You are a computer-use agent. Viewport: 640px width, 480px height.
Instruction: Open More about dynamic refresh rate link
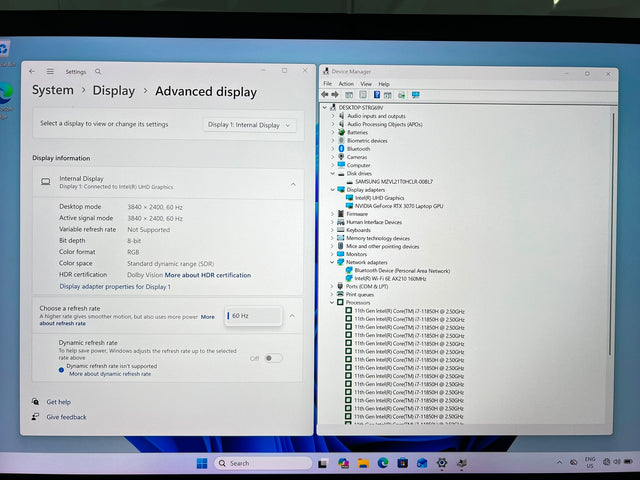pos(110,374)
